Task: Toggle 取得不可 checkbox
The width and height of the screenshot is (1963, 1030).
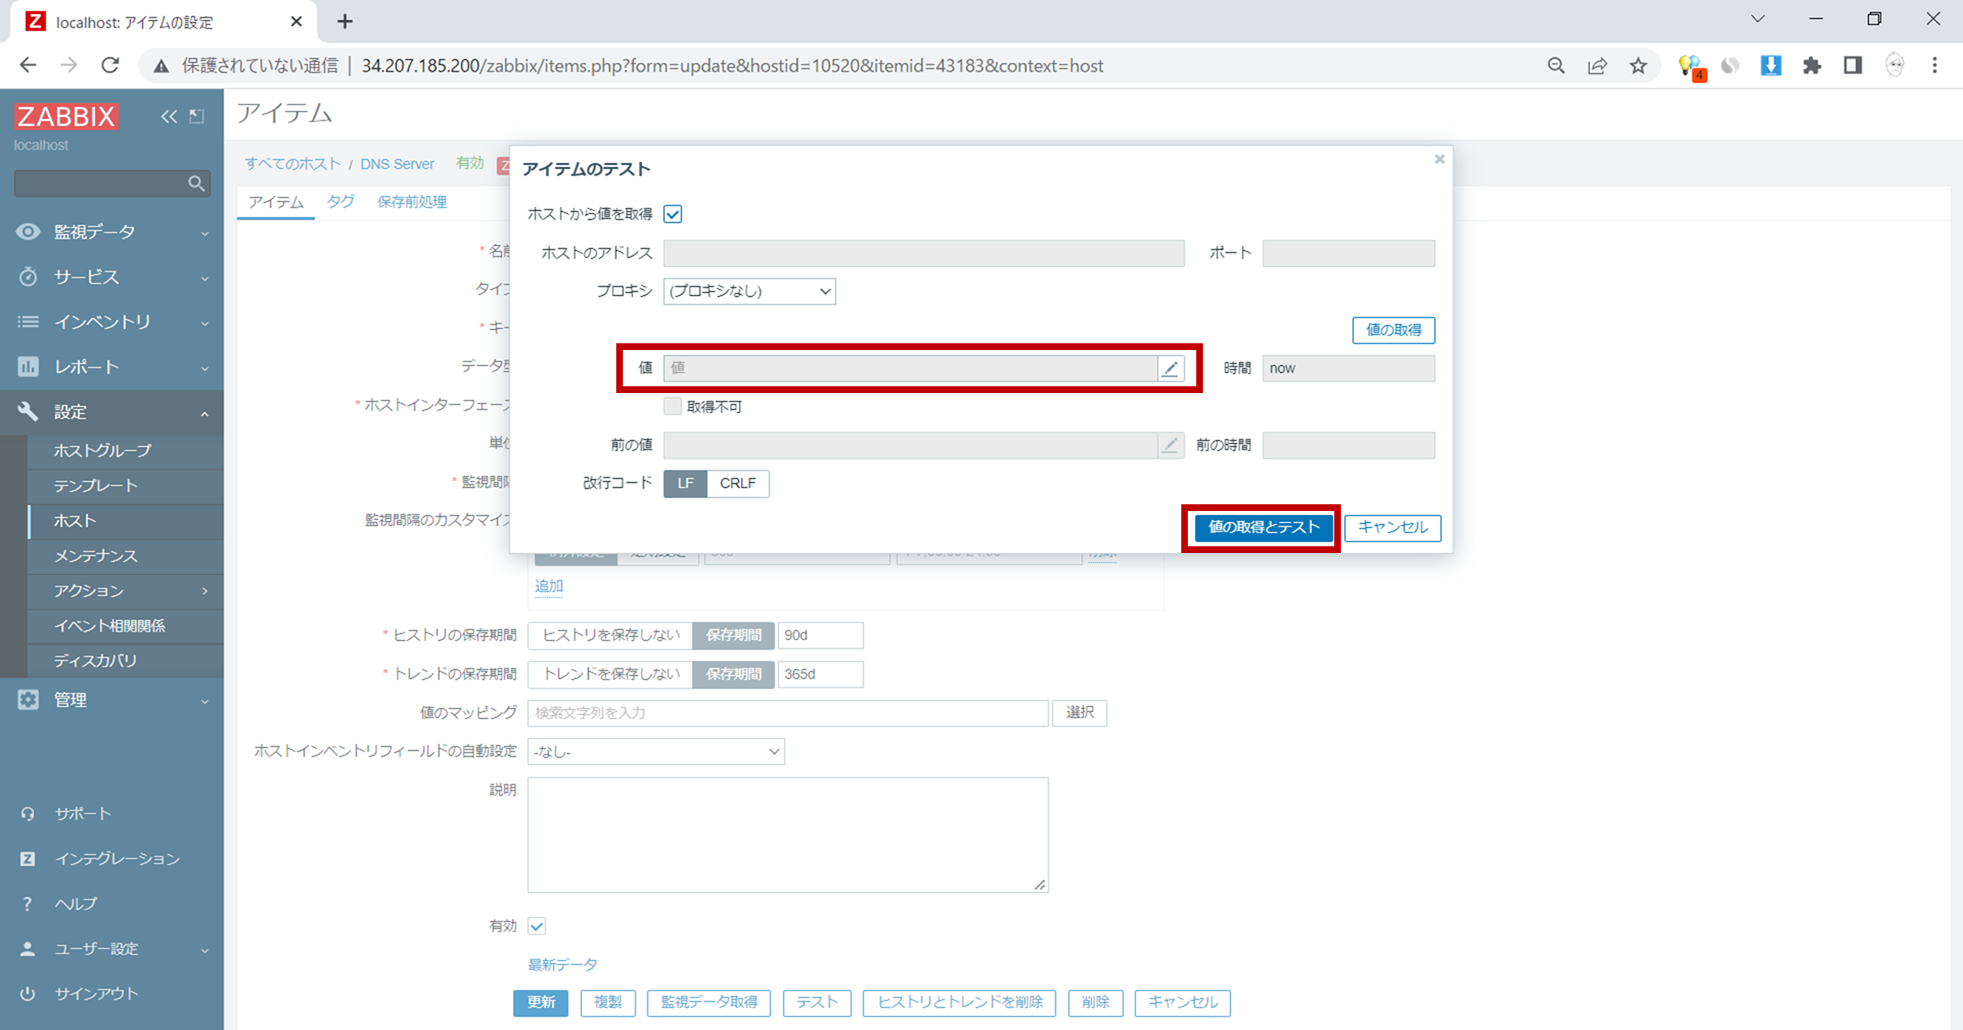Action: tap(673, 406)
